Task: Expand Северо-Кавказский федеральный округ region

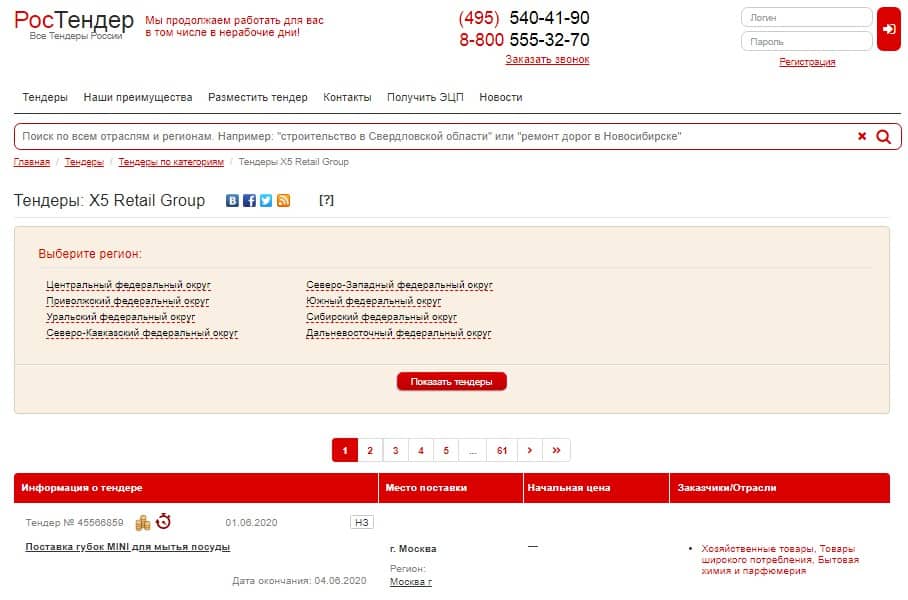Action: [x=142, y=333]
